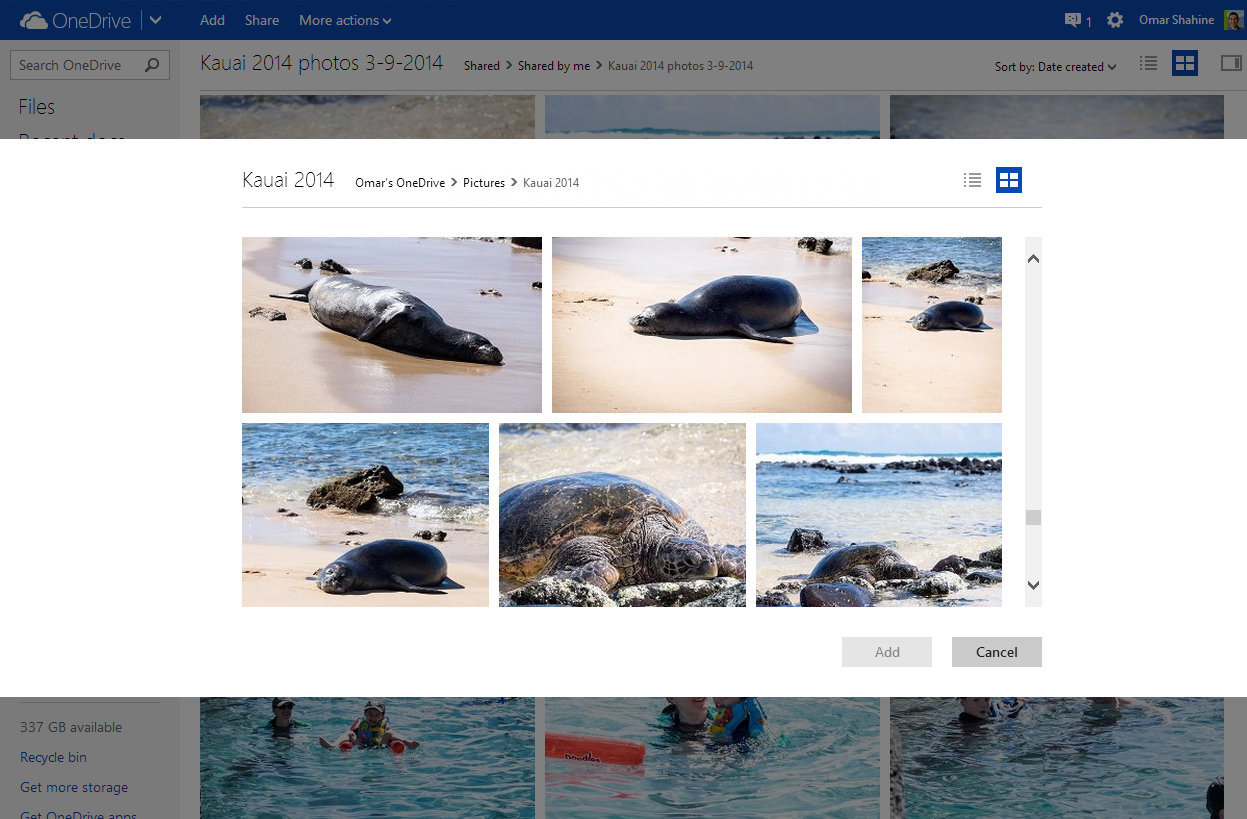Click the OneDrive cloud logo
The width and height of the screenshot is (1247, 819).
pyautogui.click(x=31, y=19)
